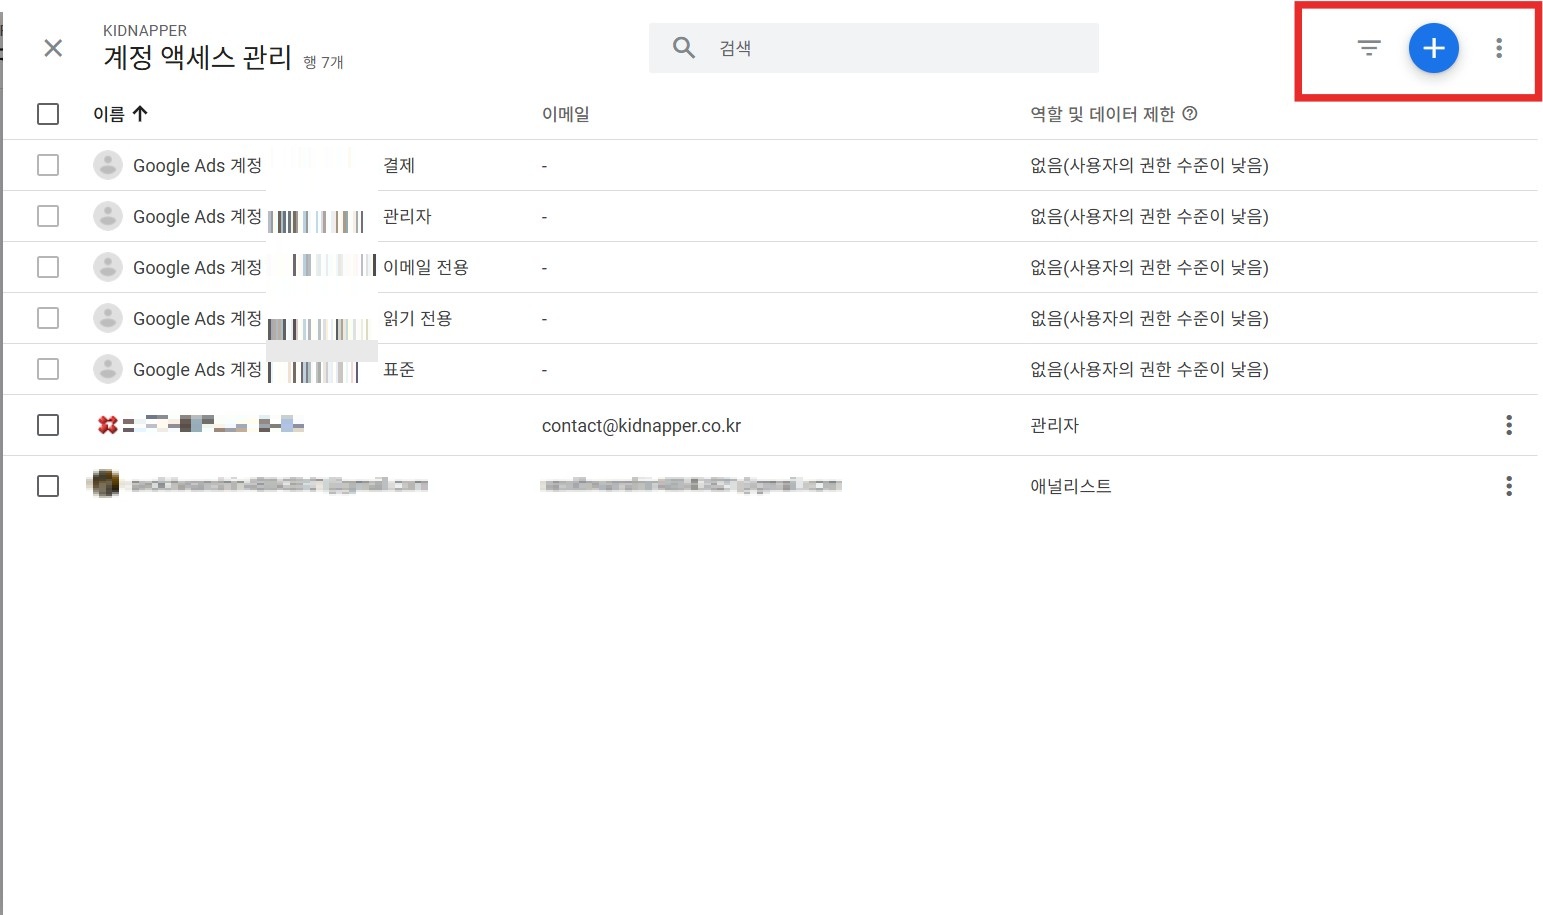The height and width of the screenshot is (915, 1543).
Task: Toggle the select-all checkbox in the header
Action: coord(47,113)
